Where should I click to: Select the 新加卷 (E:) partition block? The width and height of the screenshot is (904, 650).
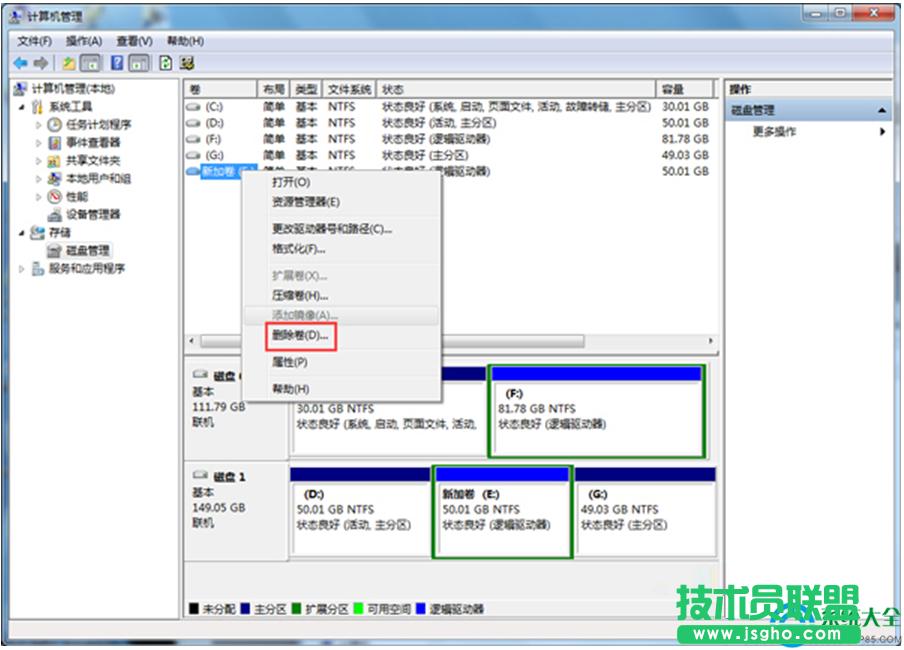click(502, 512)
